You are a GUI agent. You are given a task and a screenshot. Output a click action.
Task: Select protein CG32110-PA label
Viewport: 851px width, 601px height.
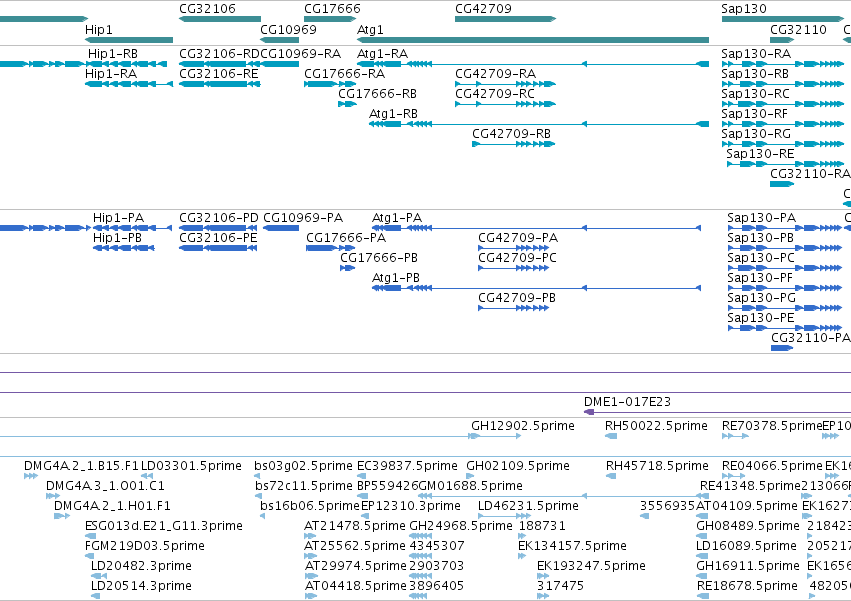(811, 338)
